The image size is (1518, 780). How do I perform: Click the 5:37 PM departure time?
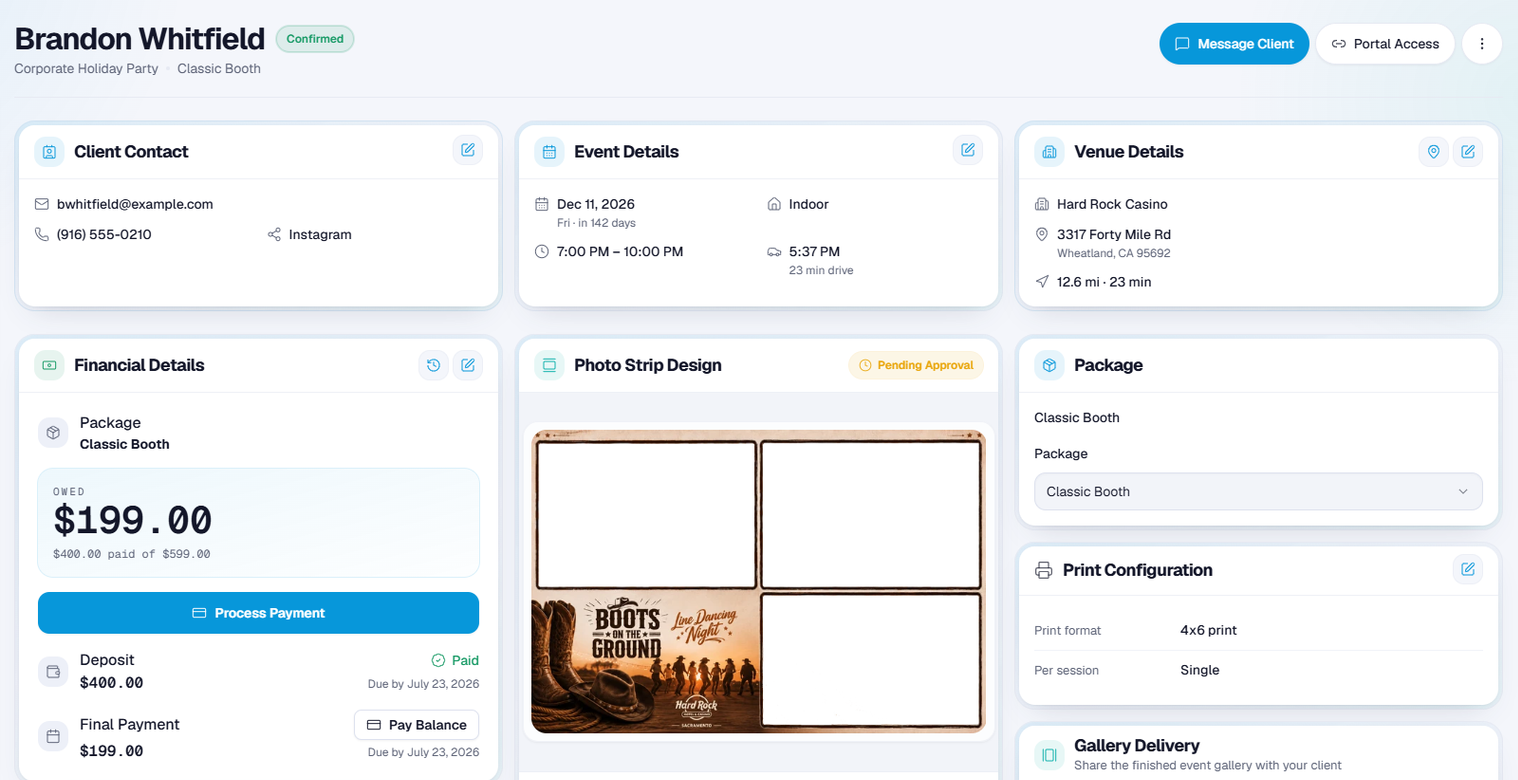[814, 251]
